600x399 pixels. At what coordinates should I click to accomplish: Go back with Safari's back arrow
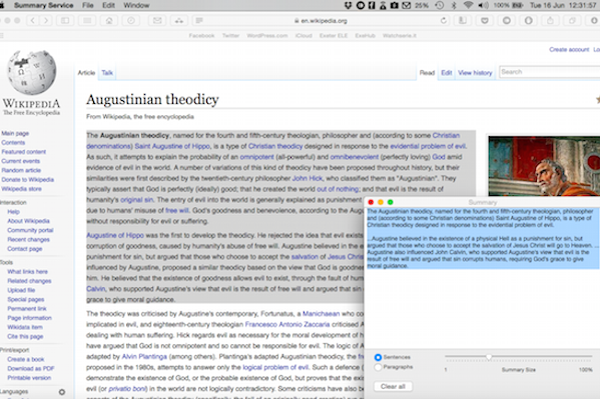coord(33,21)
